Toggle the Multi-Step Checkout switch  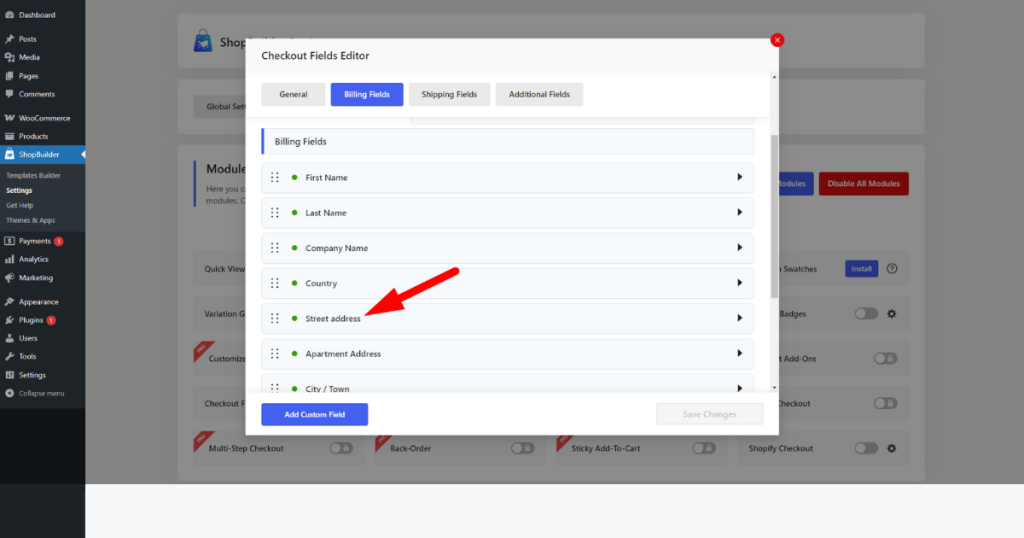pyautogui.click(x=341, y=449)
